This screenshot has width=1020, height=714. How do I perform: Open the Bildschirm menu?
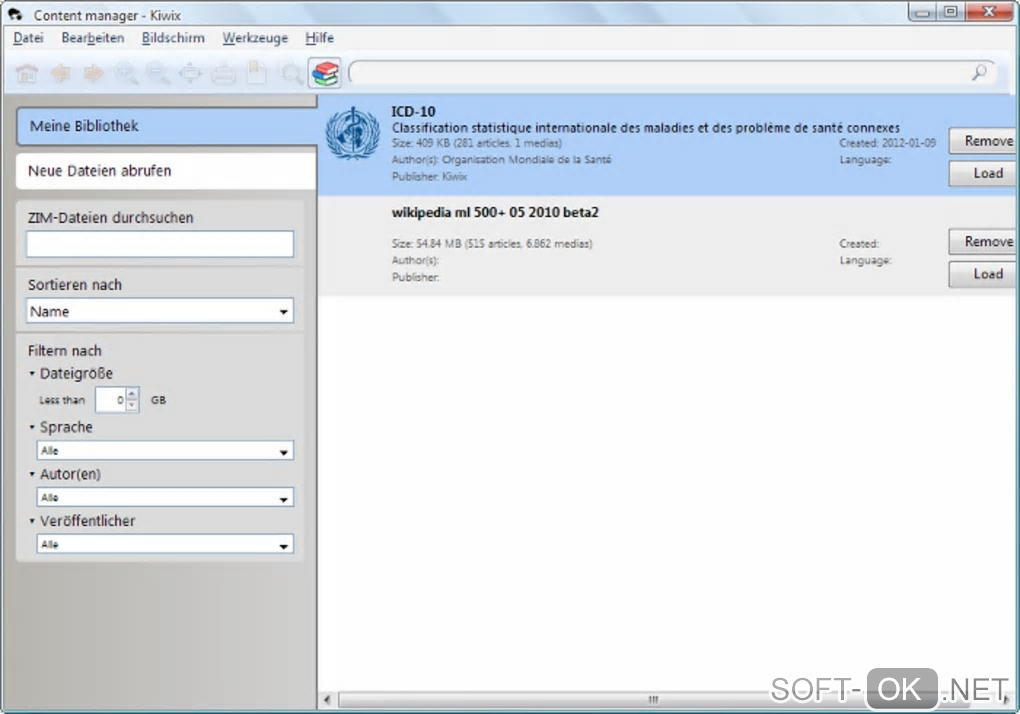coord(173,38)
